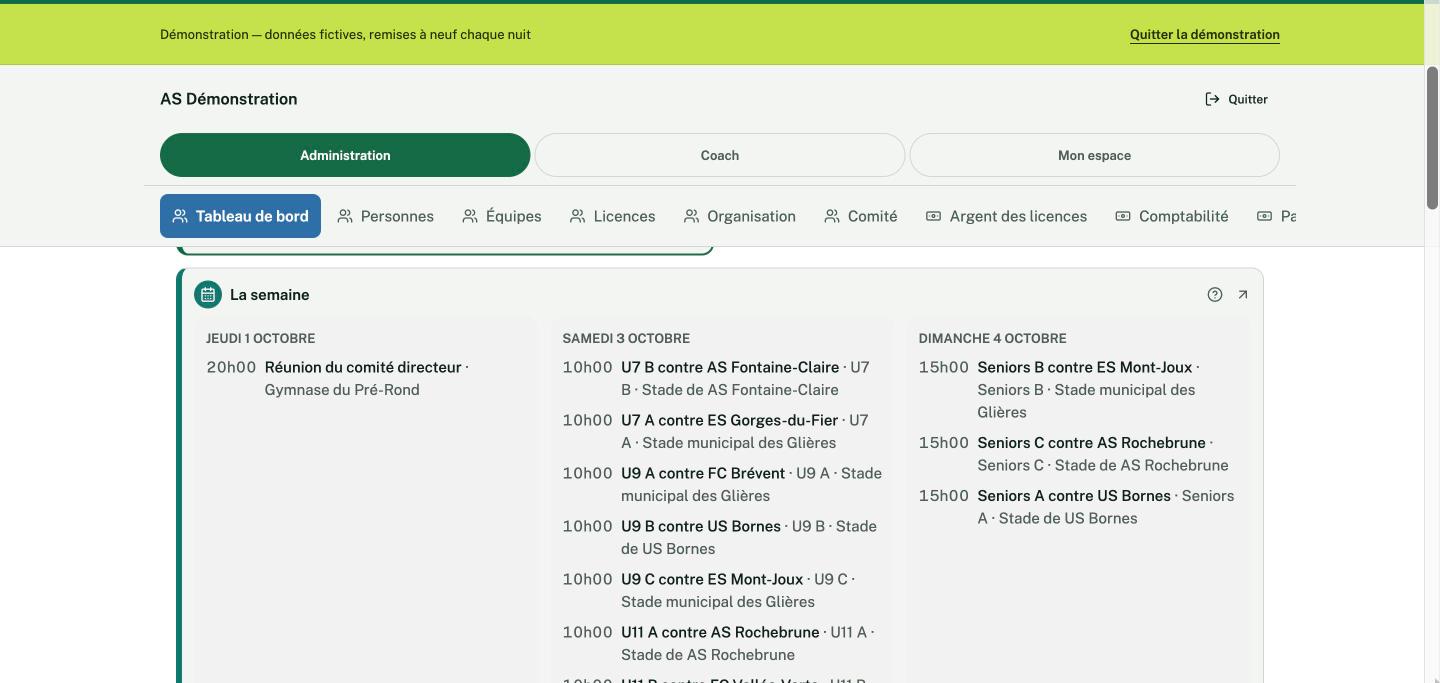Viewport: 1440px width, 683px height.
Task: Click the people icon next to Équipes
Action: coord(470,216)
